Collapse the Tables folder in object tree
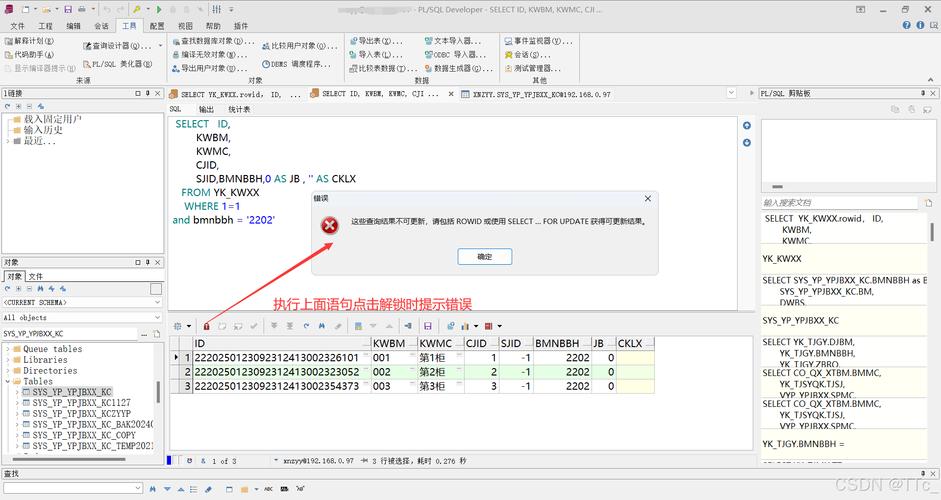This screenshot has width=941, height=500. pyautogui.click(x=7, y=381)
